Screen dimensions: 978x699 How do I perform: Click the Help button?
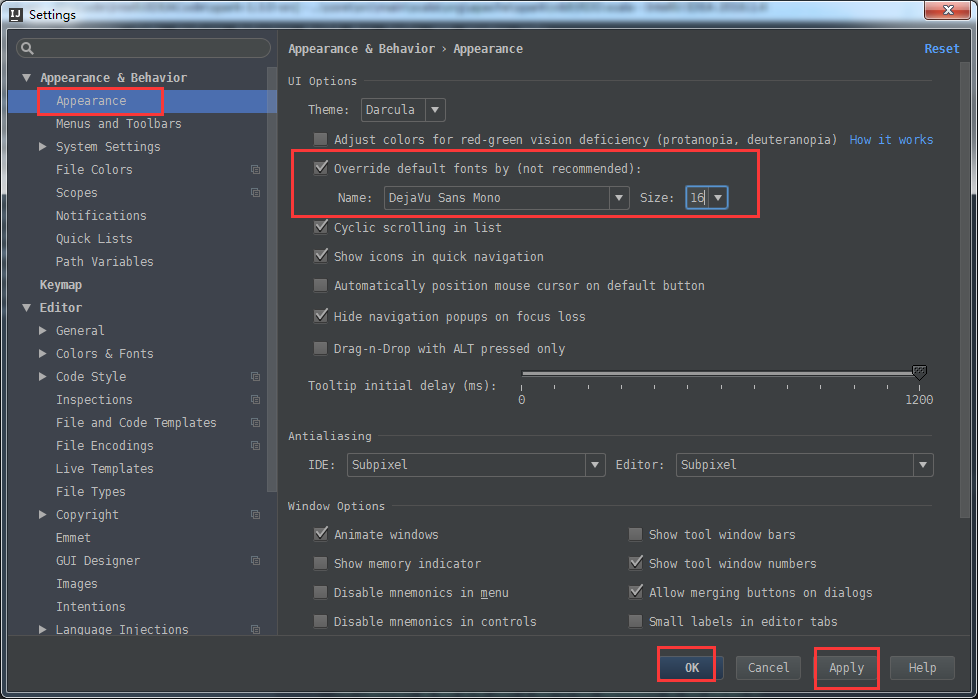click(x=922, y=668)
